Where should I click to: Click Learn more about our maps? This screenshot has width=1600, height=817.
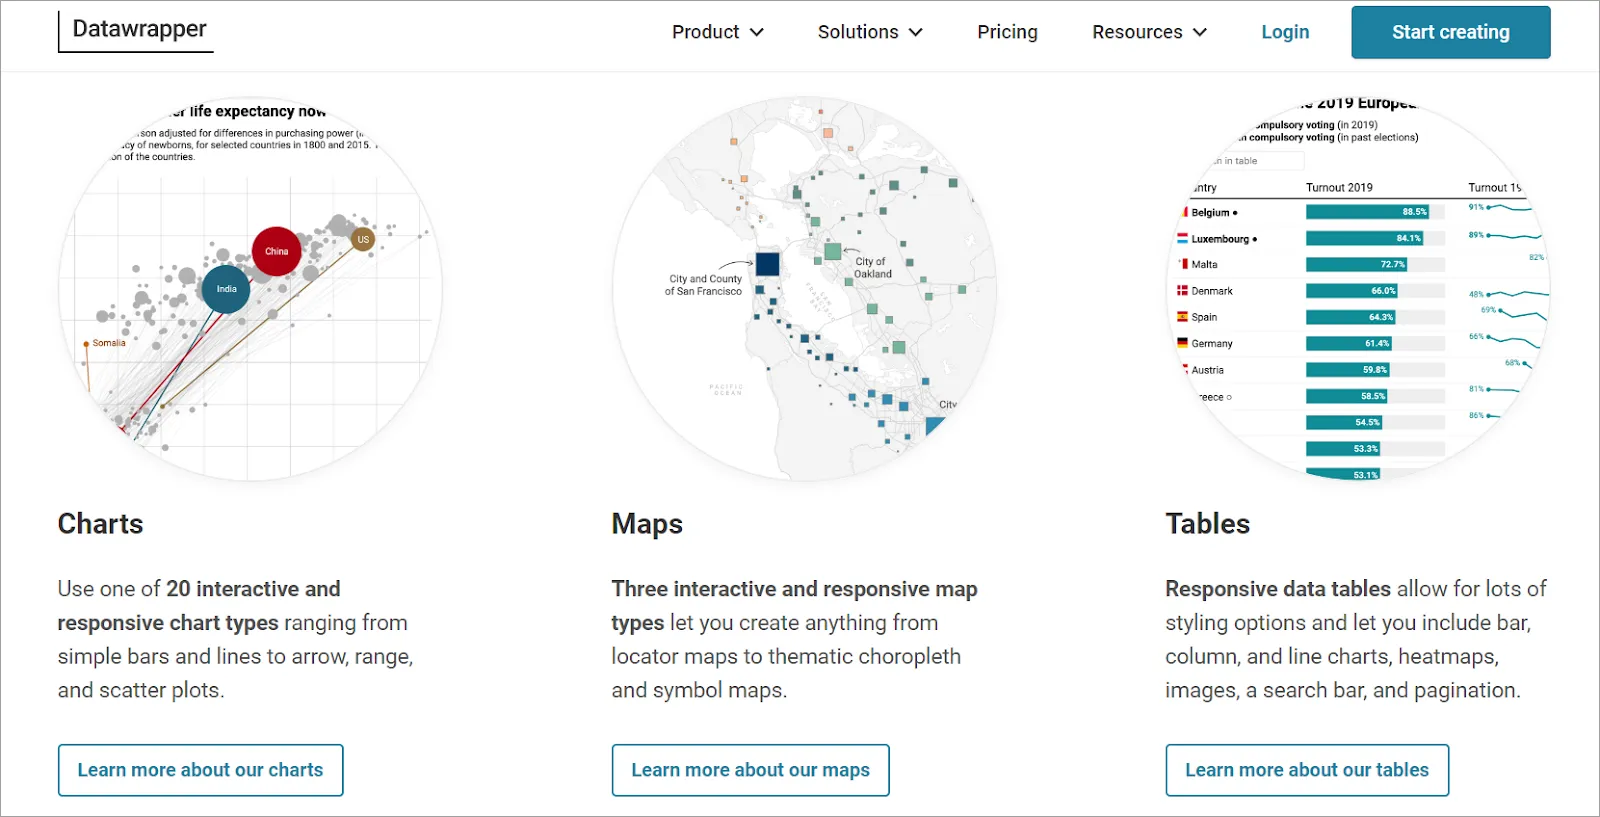750,770
